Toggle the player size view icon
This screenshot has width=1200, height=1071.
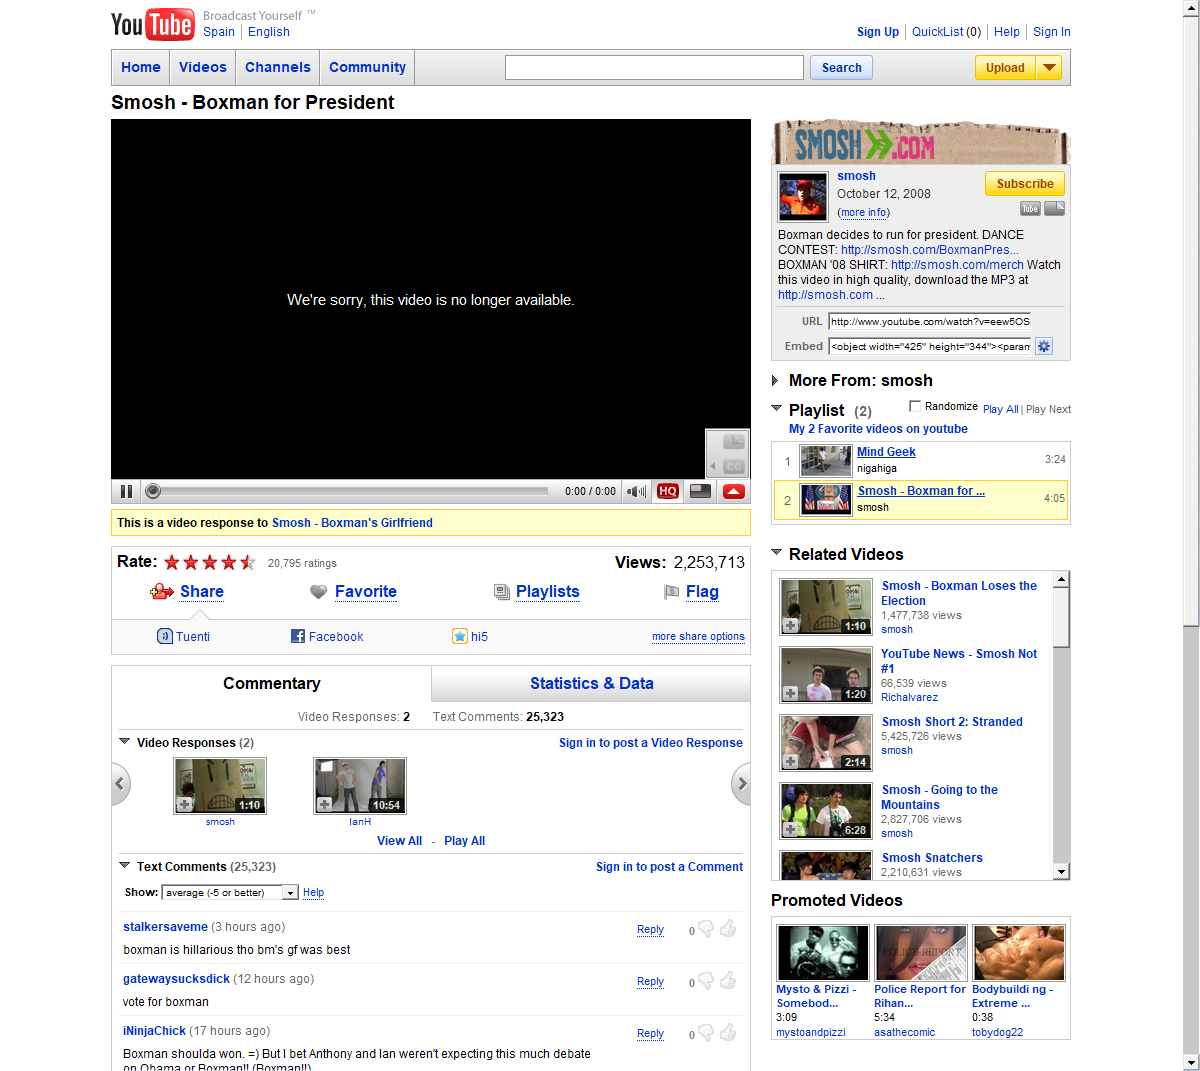(x=701, y=491)
